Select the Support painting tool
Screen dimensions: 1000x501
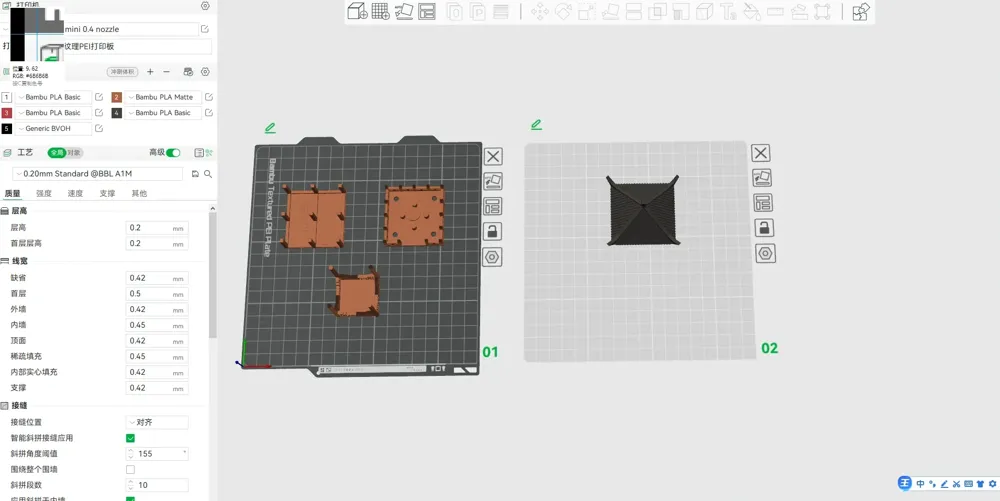tap(680, 11)
